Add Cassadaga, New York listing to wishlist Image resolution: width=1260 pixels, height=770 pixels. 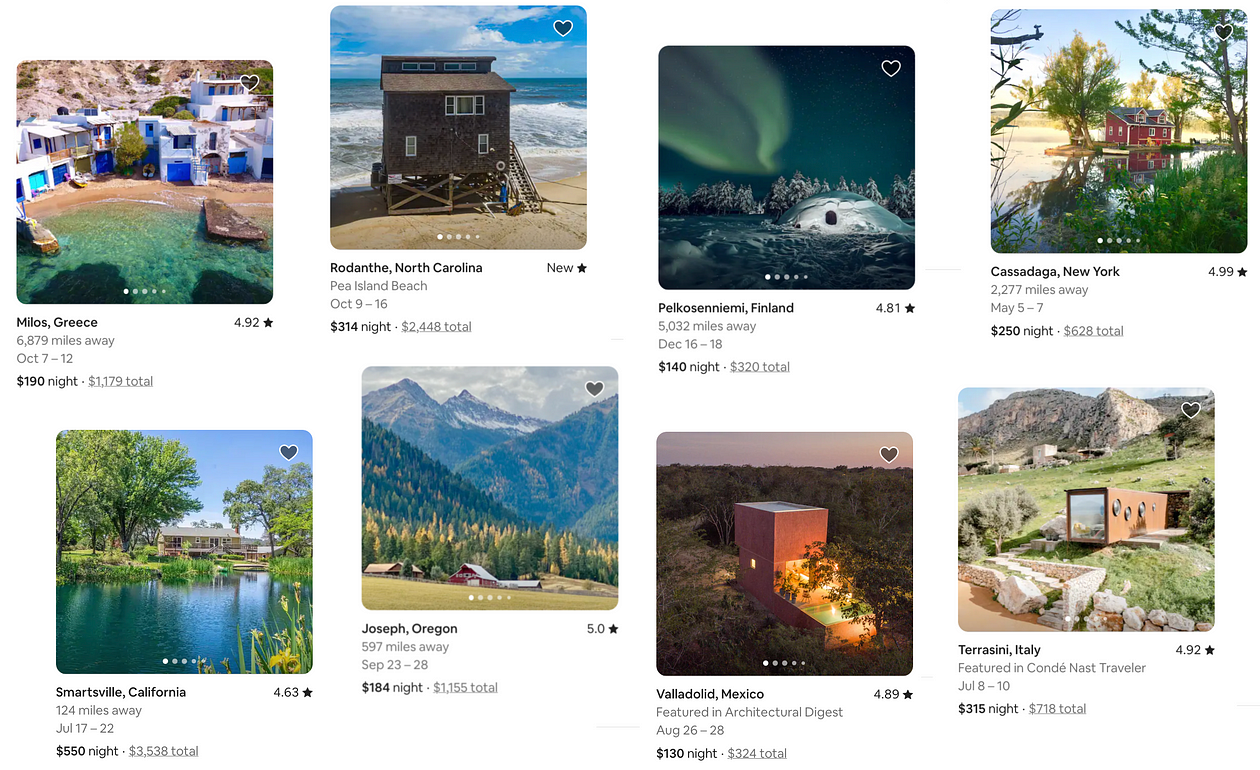1223,32
